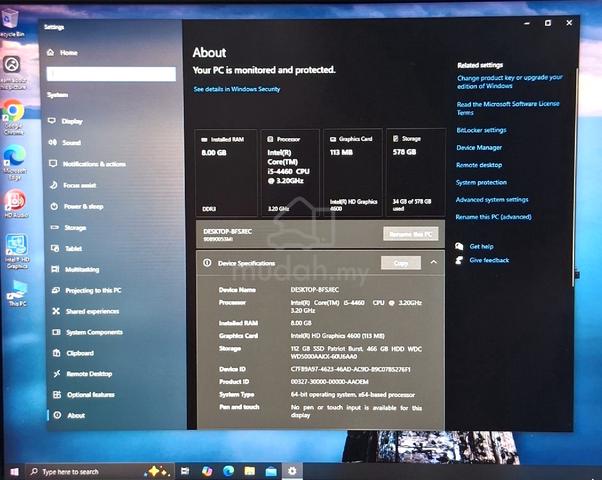
Task: Click the Tablet sidebar icon
Action: pyautogui.click(x=55, y=248)
